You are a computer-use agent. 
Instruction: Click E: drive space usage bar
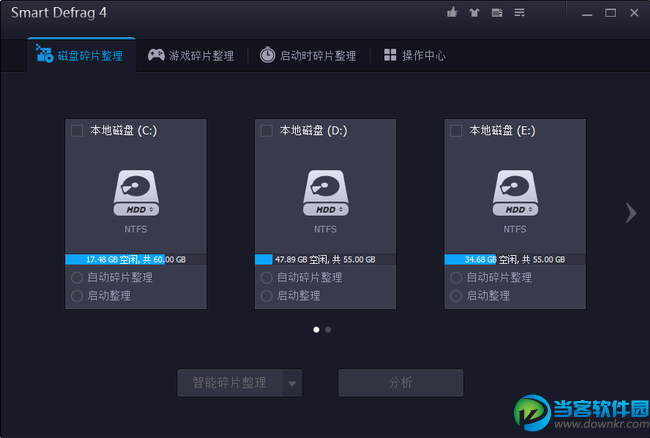pyautogui.click(x=515, y=259)
